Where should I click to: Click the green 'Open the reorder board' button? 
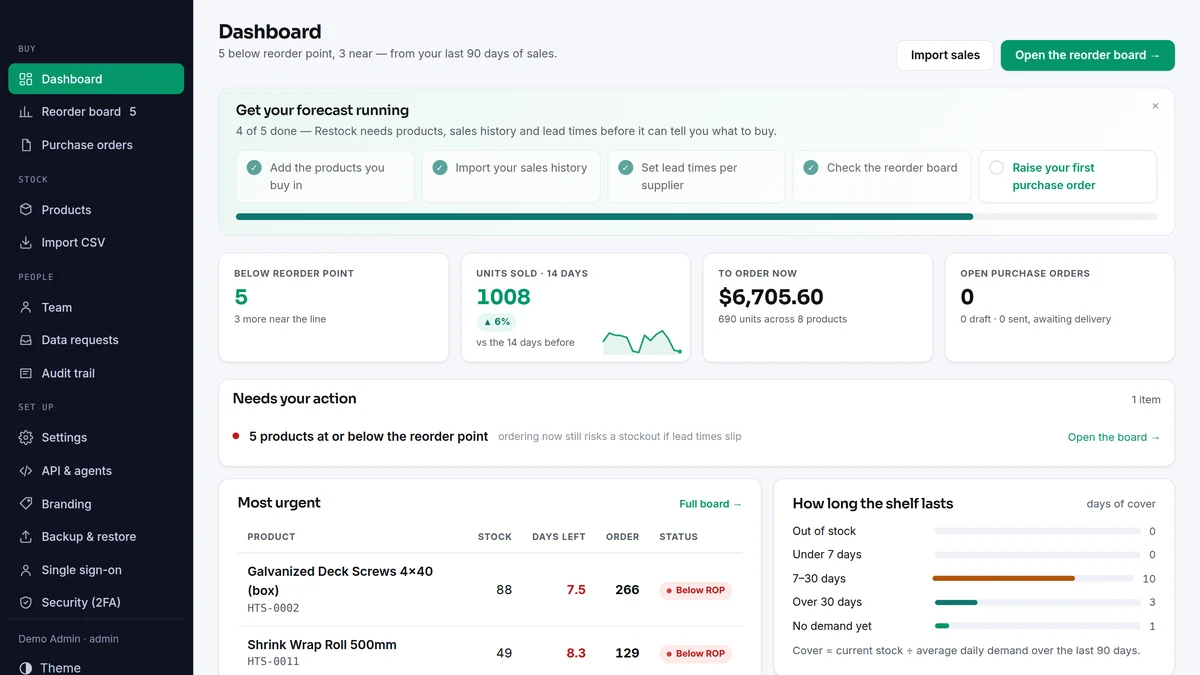(x=1087, y=55)
